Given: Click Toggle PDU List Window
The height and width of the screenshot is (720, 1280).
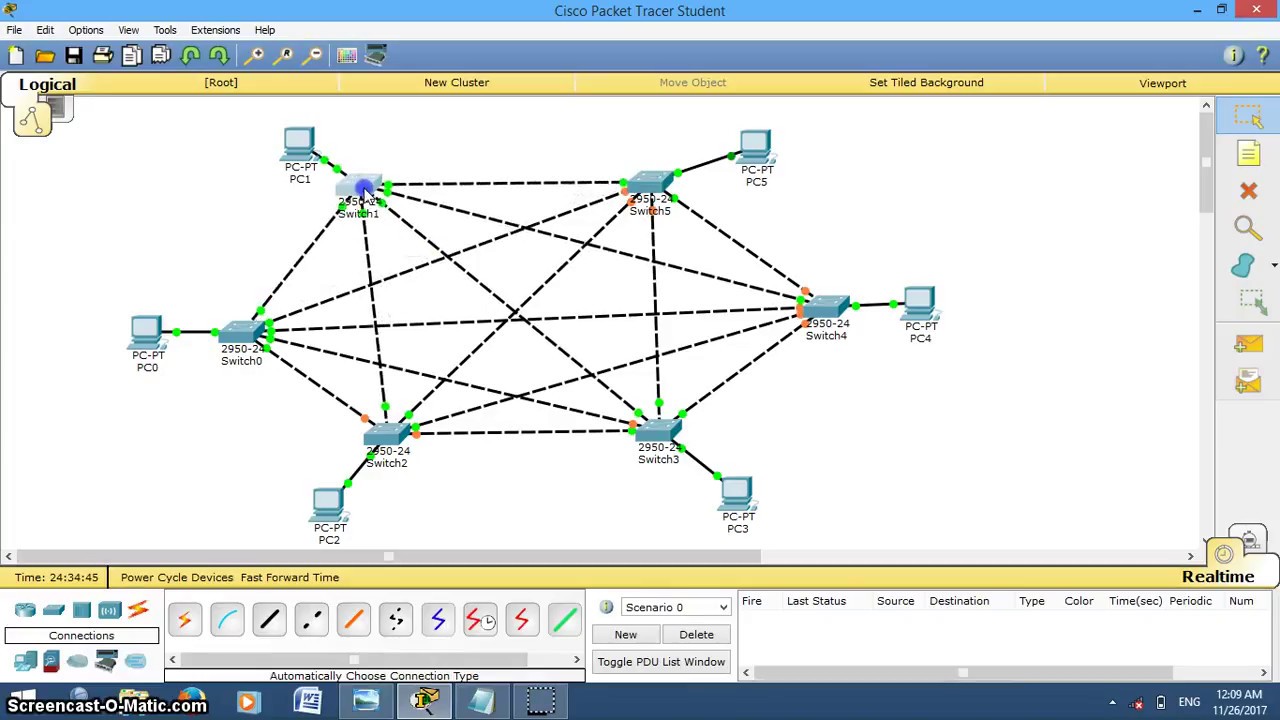Looking at the screenshot, I should (661, 662).
